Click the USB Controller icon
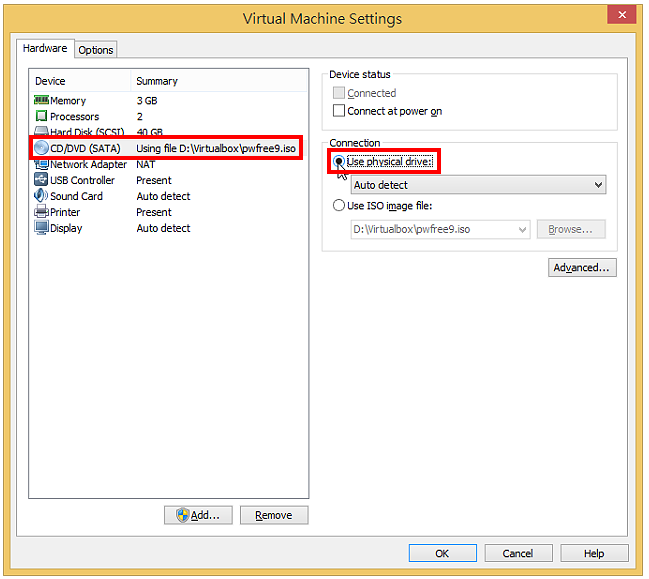Screen dimensions: 649x579 (41, 180)
